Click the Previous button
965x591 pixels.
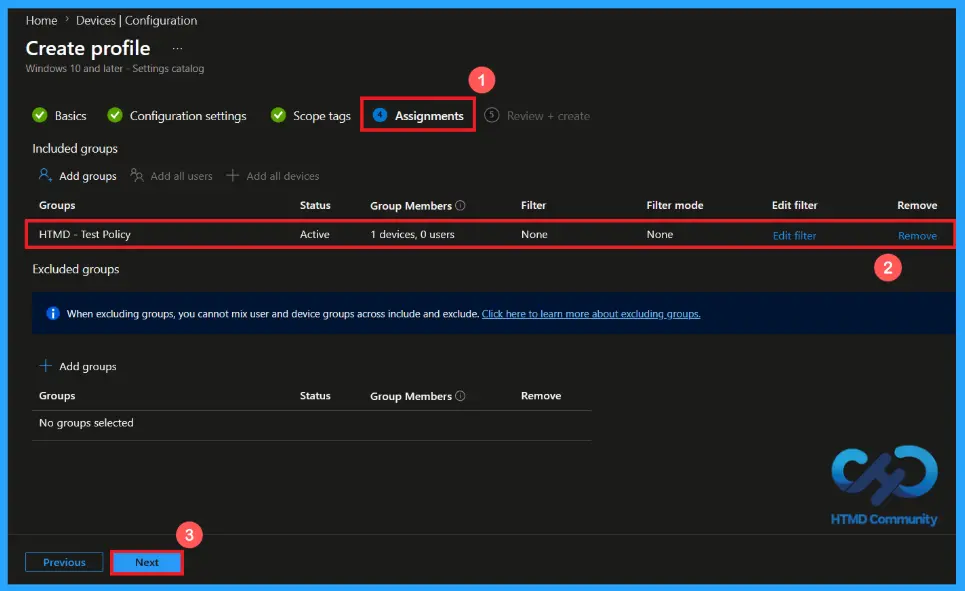[64, 562]
